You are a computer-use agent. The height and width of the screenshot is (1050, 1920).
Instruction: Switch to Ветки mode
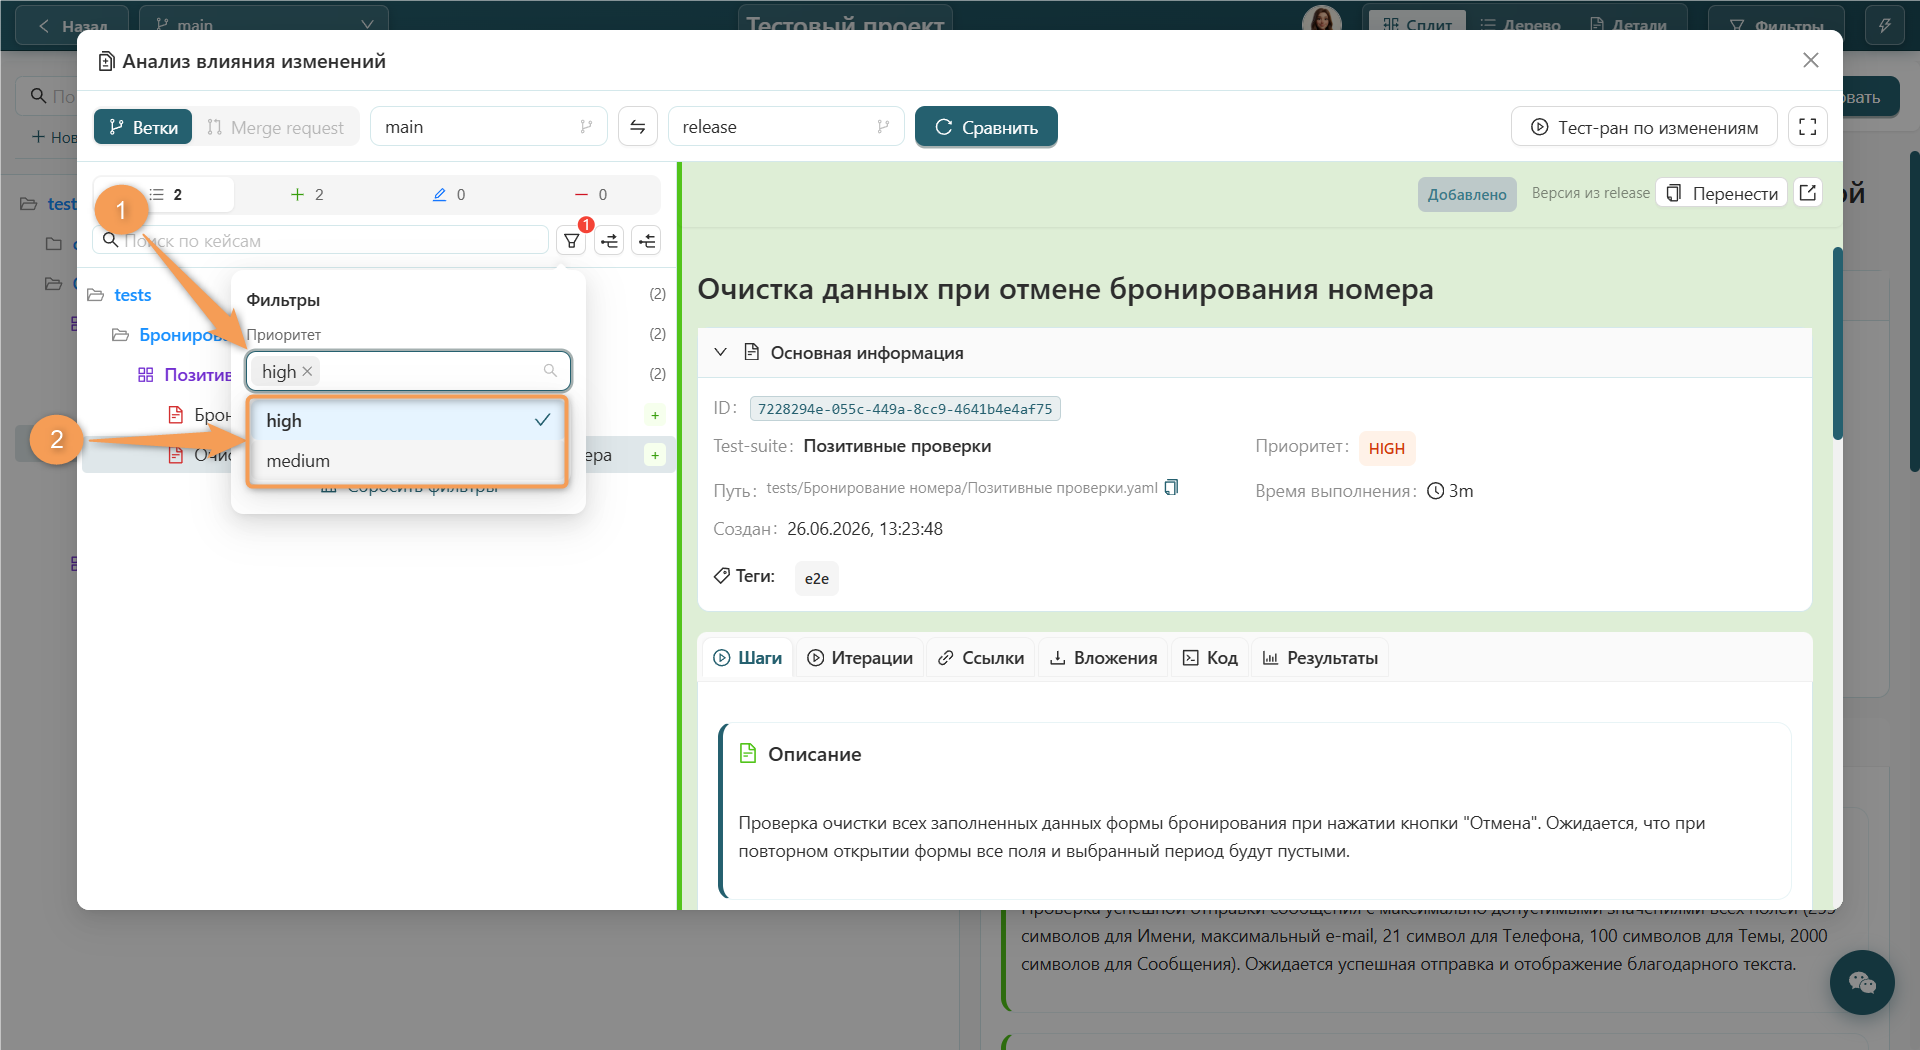click(143, 127)
